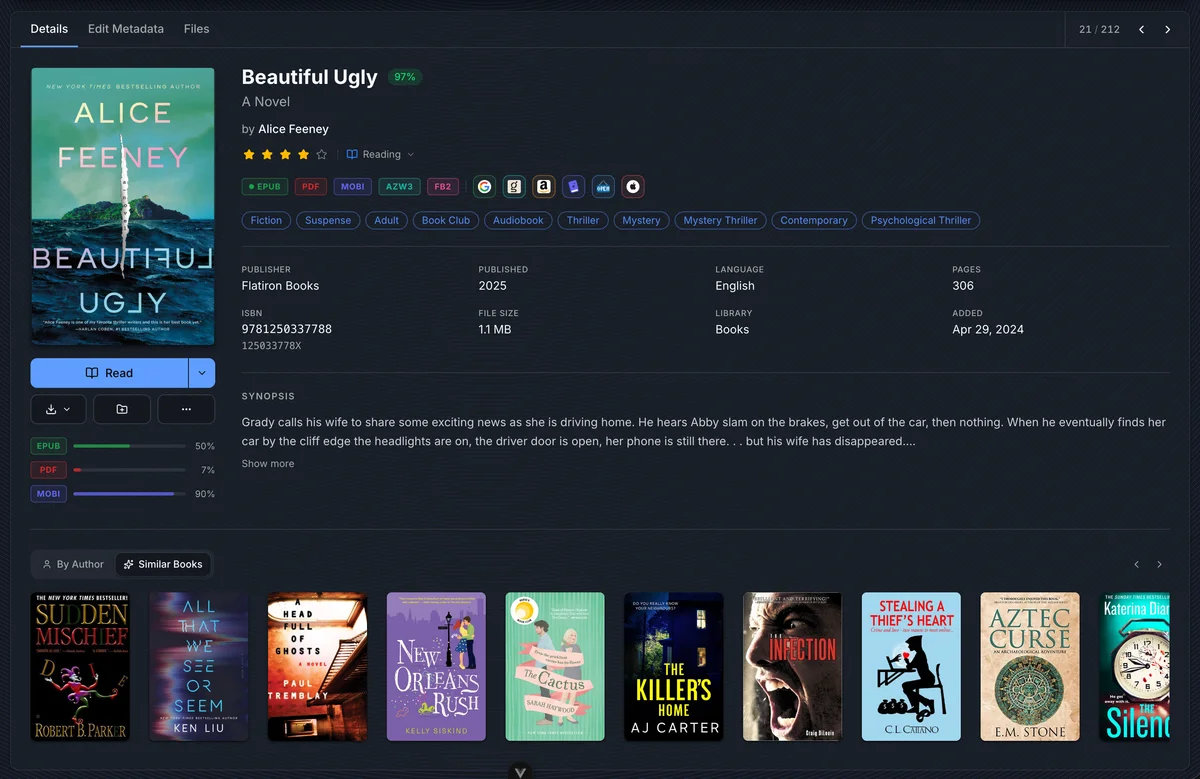The width and height of the screenshot is (1200, 779).
Task: Click the third rating star
Action: click(285, 155)
